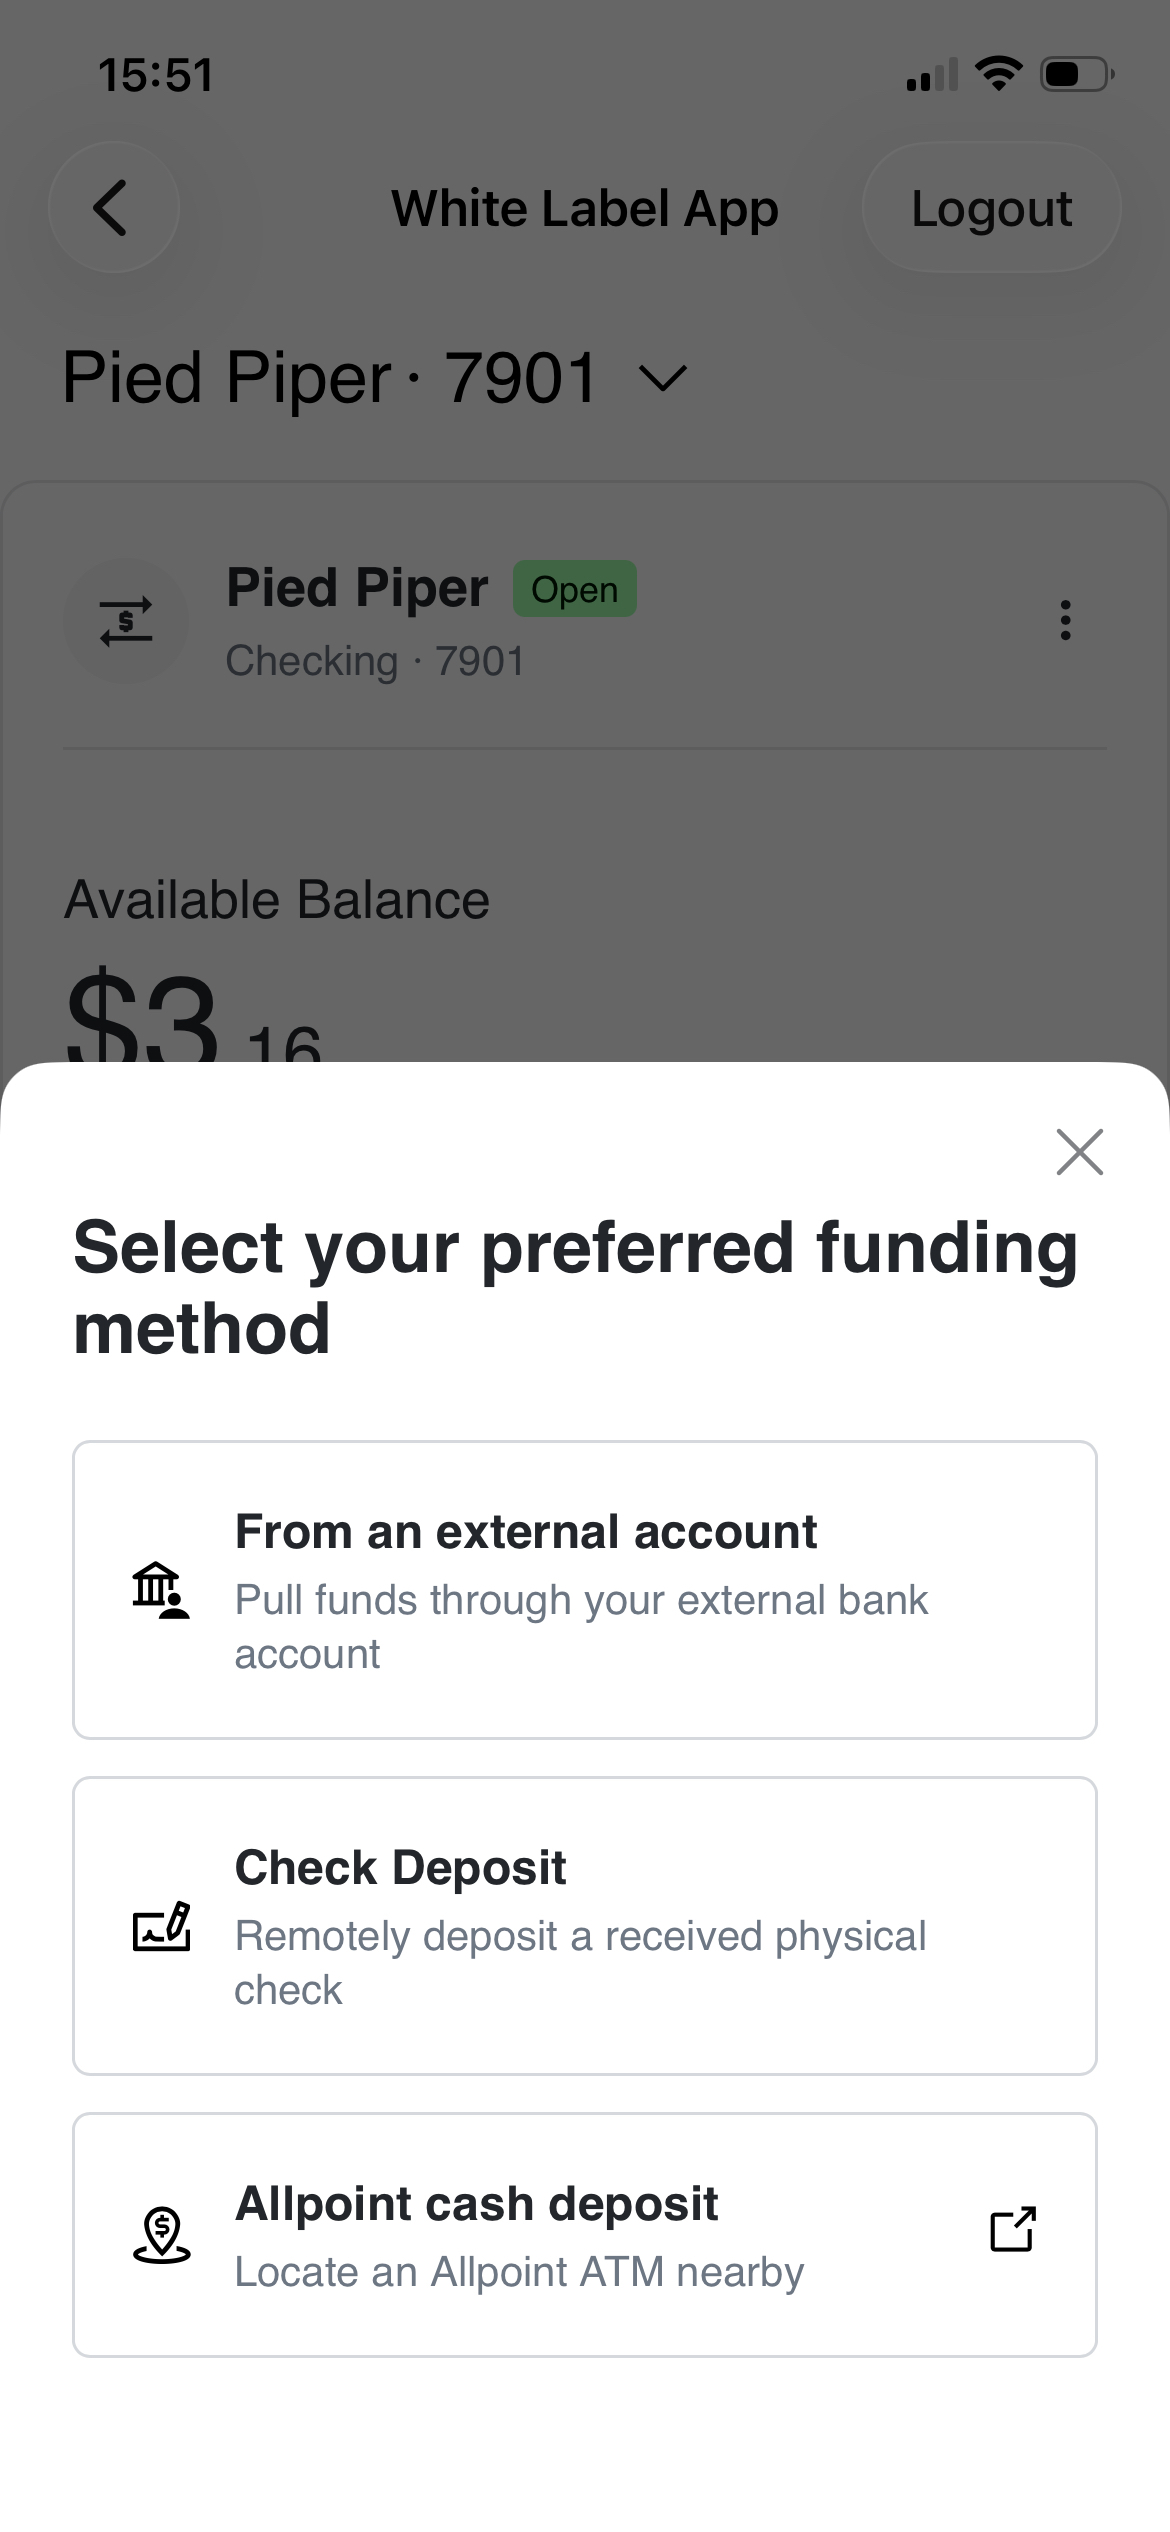Select the Check Deposit funding option

584,1926
